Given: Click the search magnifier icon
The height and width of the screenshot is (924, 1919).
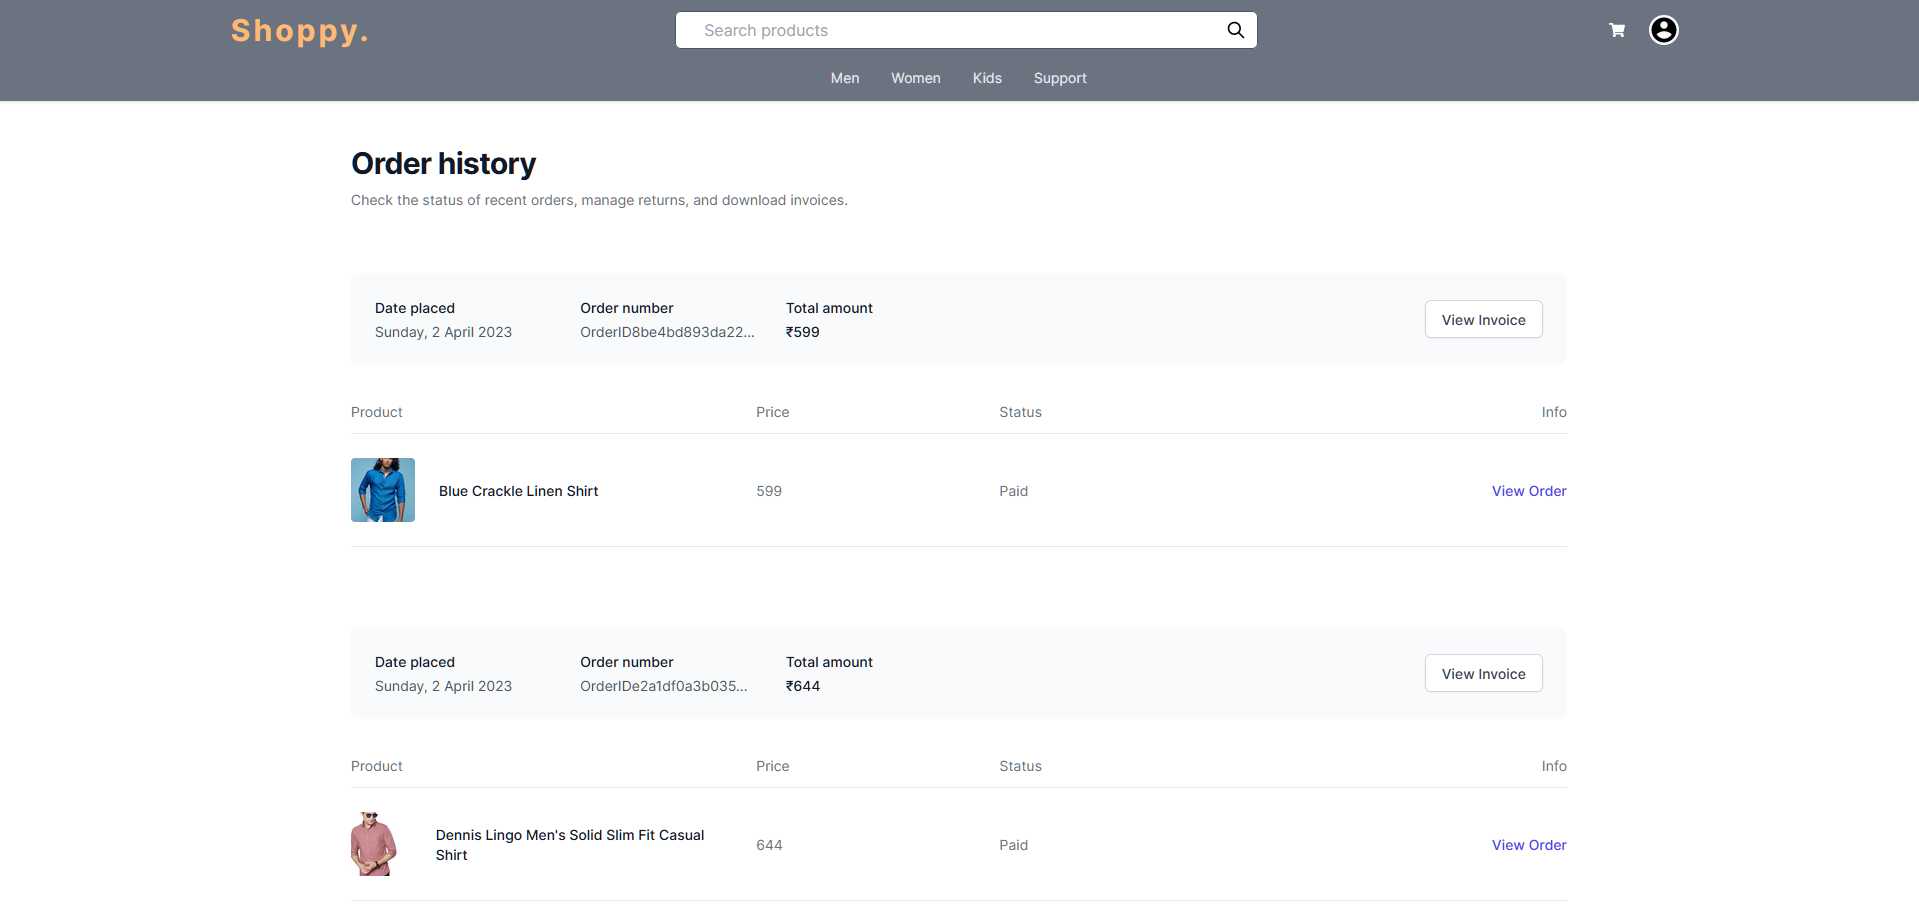Looking at the screenshot, I should tap(1235, 30).
